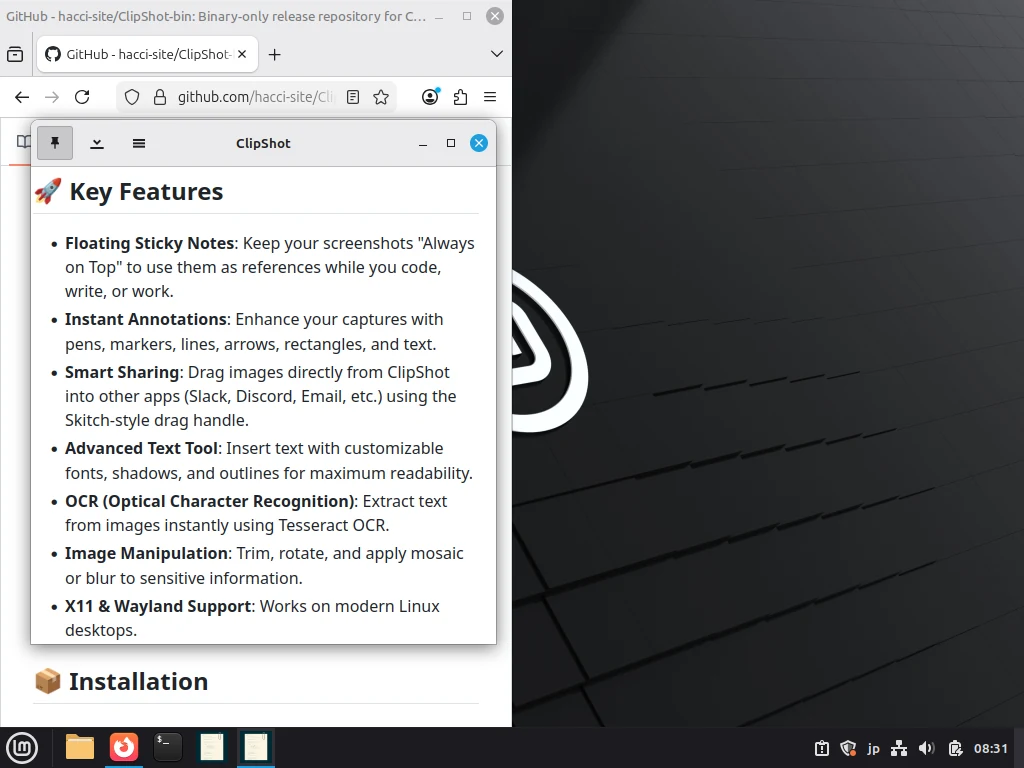Click the download/save icon in ClipShot toolbar
1024x768 pixels.
(97, 143)
